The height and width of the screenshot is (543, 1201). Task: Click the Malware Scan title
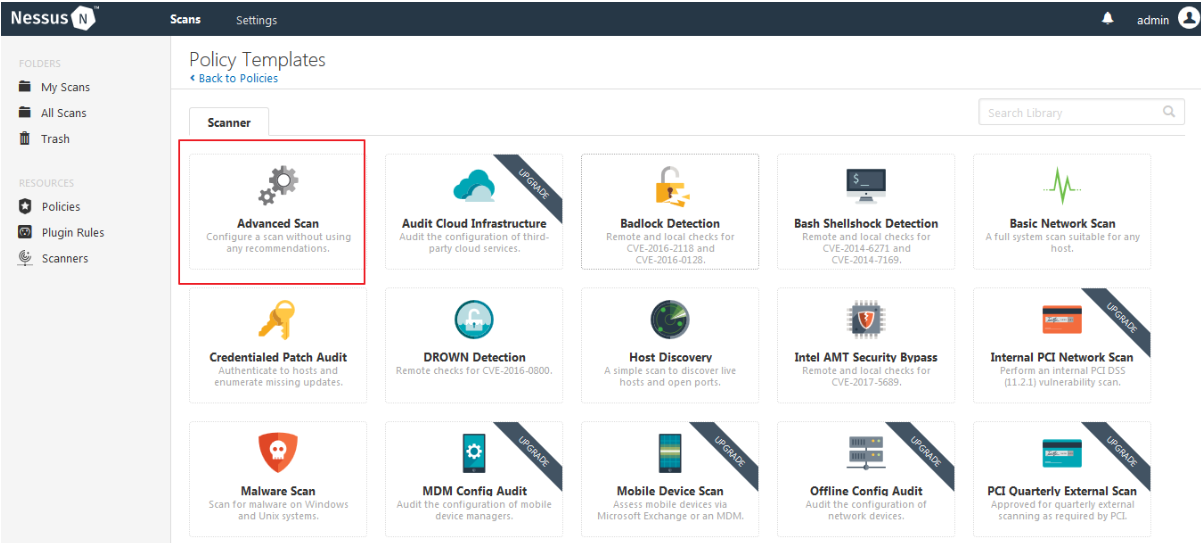click(278, 491)
